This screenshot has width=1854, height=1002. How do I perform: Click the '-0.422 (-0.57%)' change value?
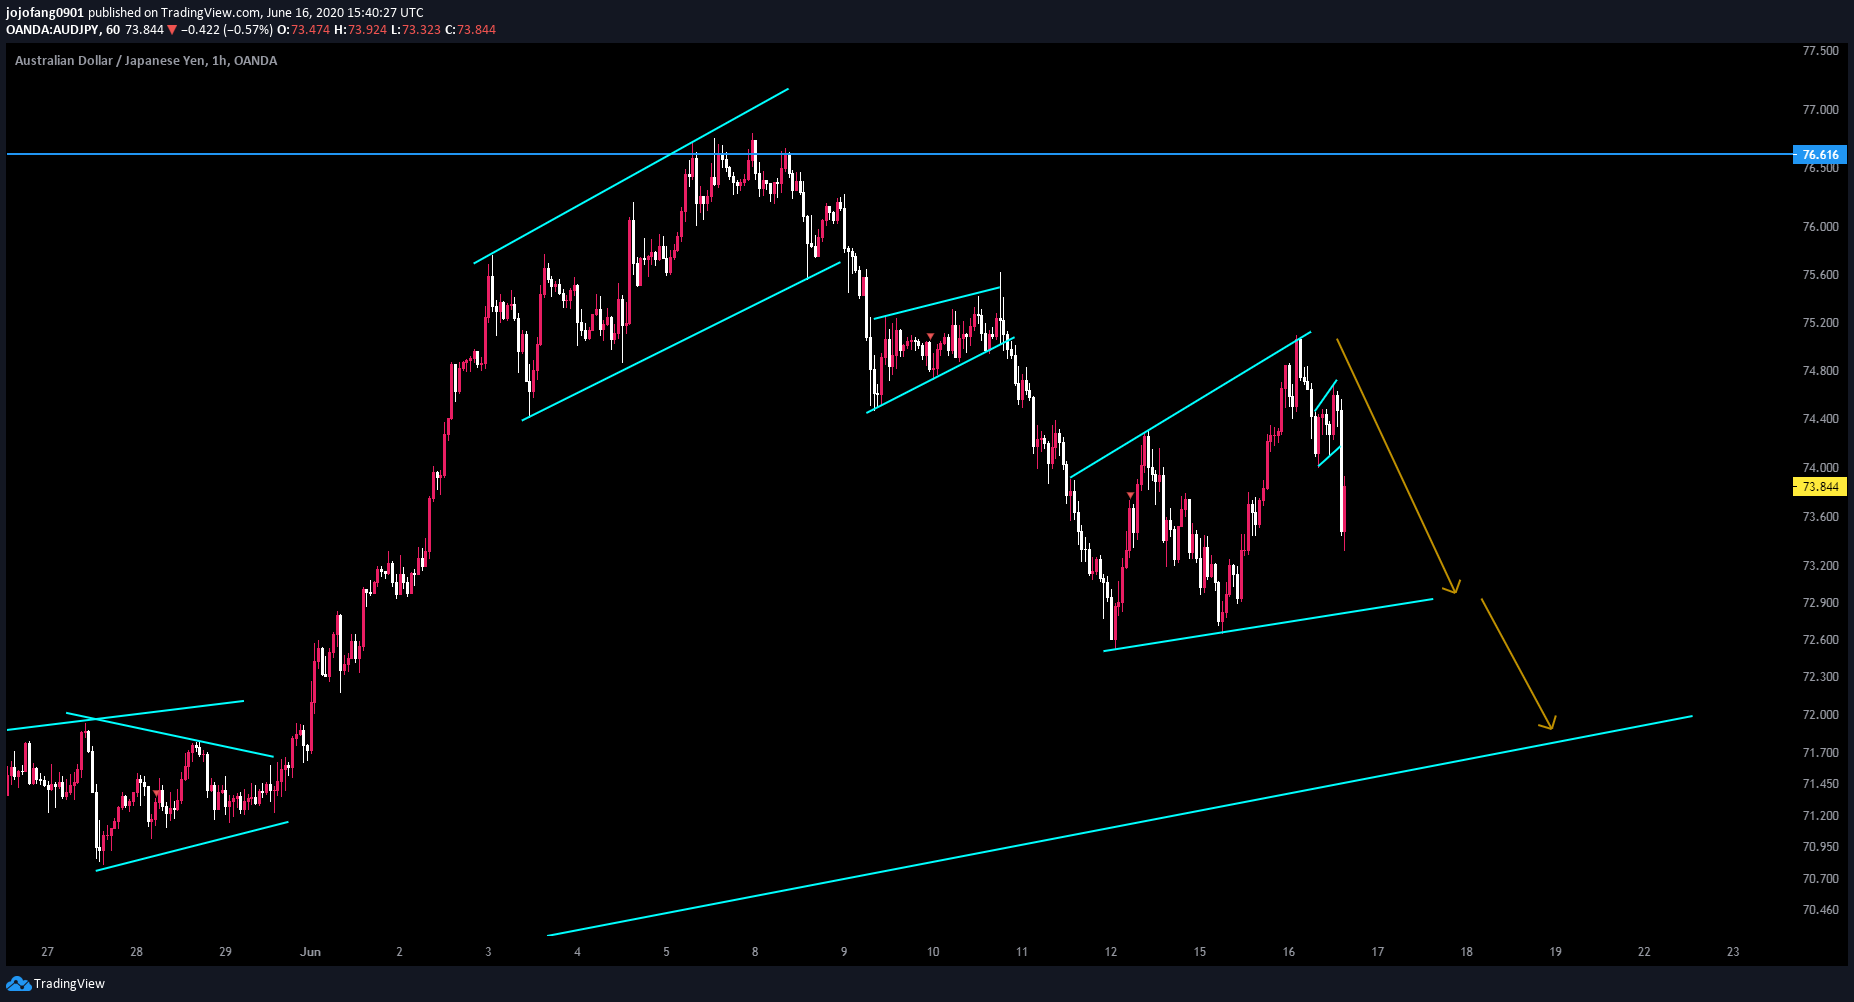pos(226,30)
